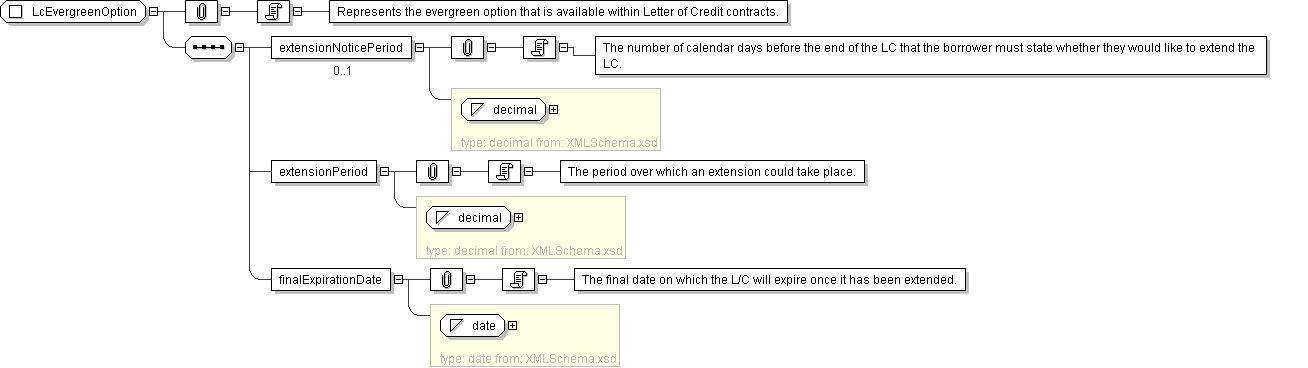
Task: Click the evergreen option description text
Action: pos(558,13)
